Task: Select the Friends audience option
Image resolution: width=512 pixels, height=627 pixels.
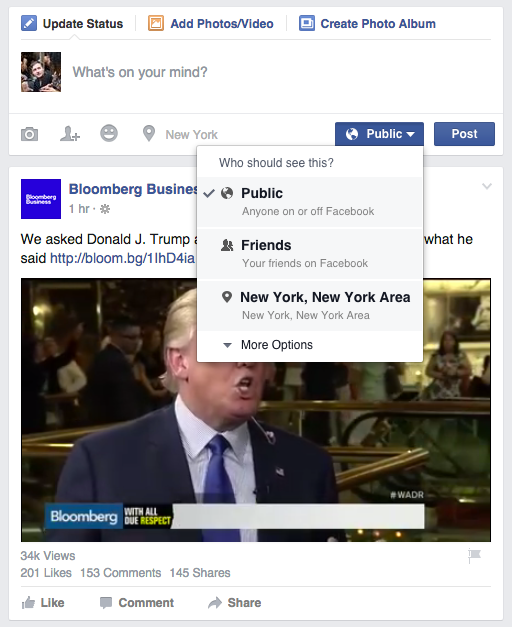Action: pyautogui.click(x=310, y=254)
